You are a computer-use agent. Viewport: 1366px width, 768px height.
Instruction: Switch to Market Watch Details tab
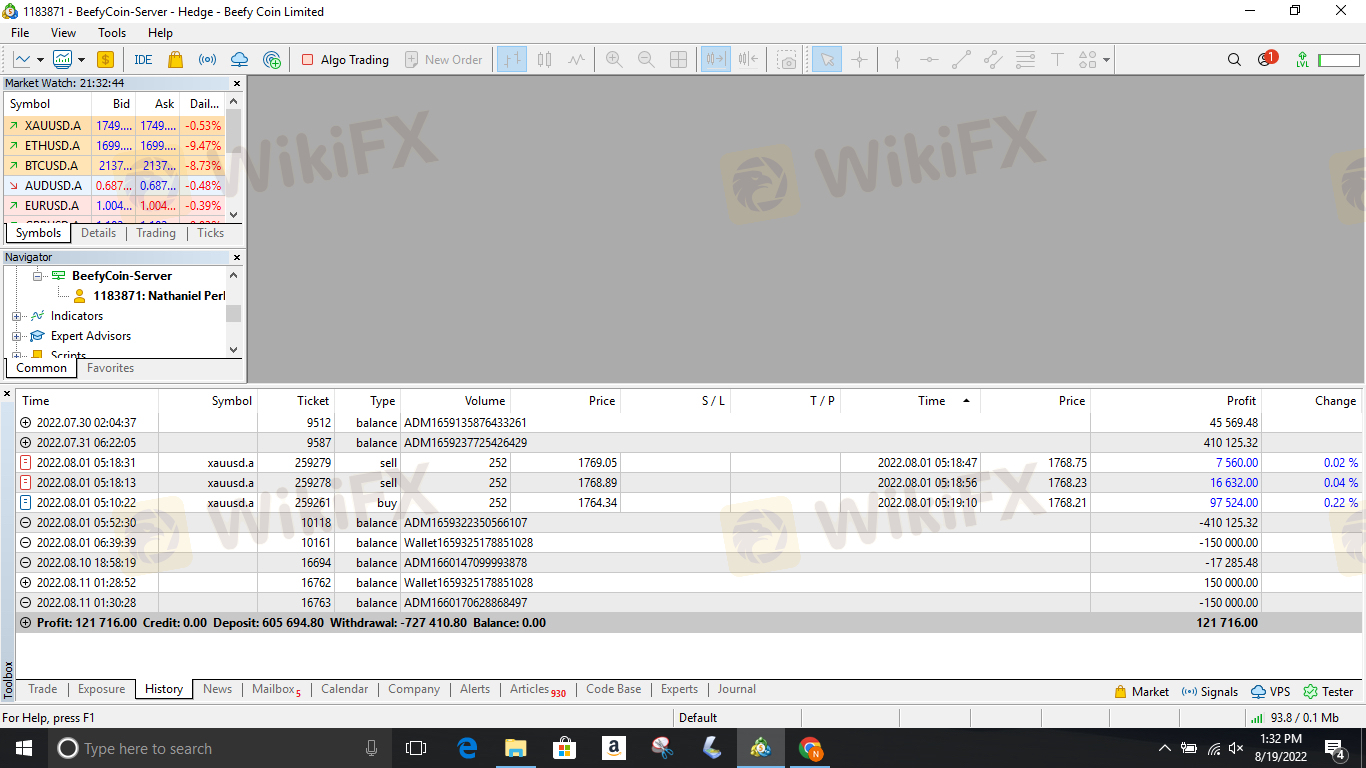click(98, 233)
